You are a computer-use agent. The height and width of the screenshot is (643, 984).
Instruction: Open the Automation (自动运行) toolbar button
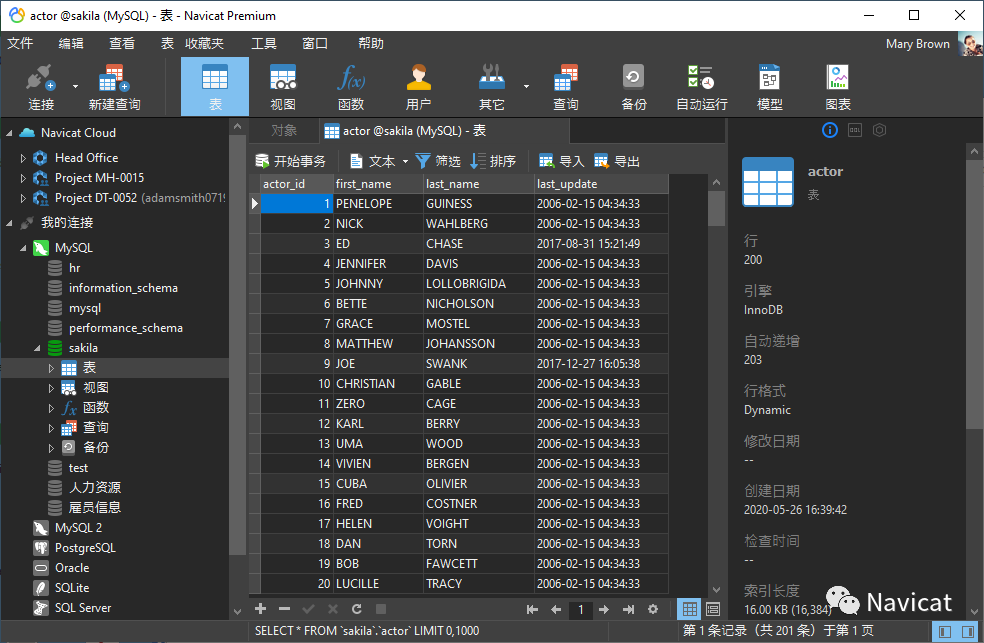(x=702, y=87)
